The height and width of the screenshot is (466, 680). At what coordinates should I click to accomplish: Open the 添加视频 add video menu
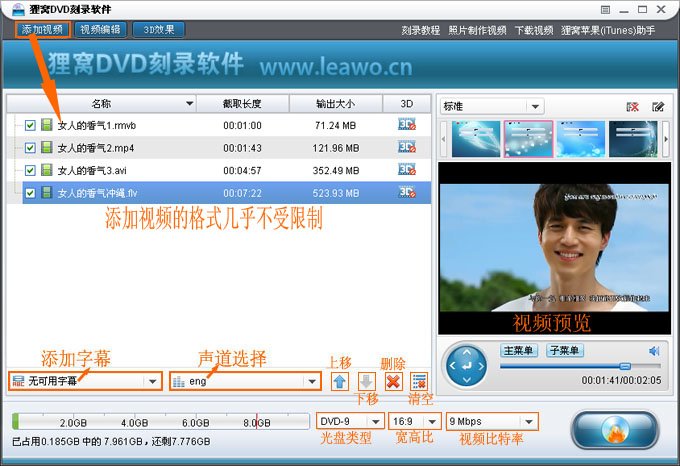42,30
